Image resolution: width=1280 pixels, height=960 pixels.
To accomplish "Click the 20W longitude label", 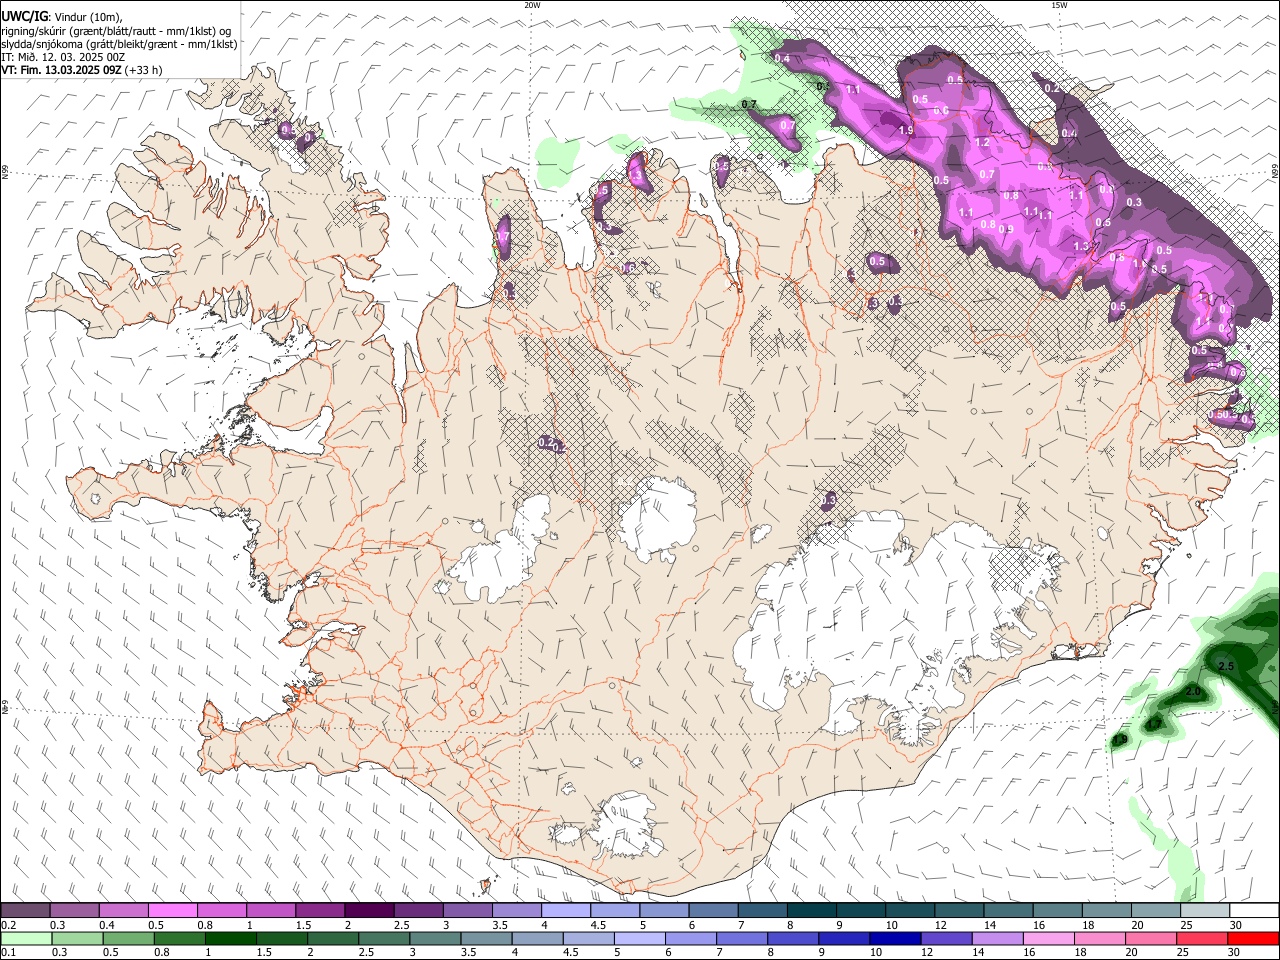I will (x=532, y=5).
